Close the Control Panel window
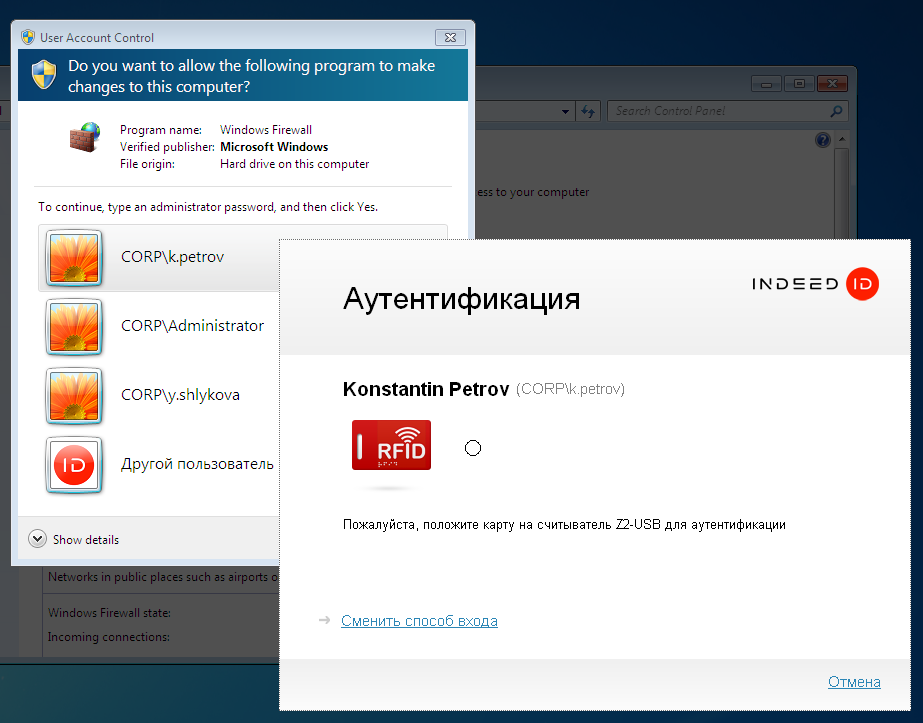The height and width of the screenshot is (723, 923). pyautogui.click(x=832, y=84)
